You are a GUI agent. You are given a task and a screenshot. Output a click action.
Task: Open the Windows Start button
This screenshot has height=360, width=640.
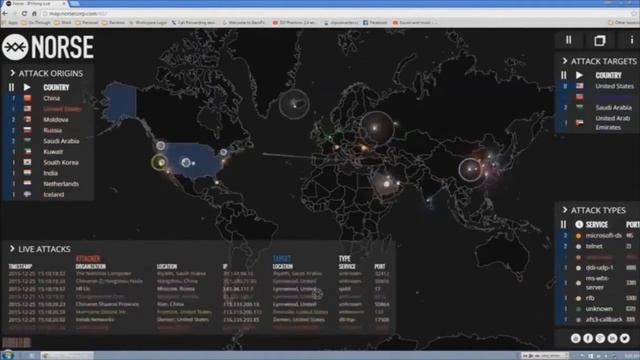(x=7, y=355)
